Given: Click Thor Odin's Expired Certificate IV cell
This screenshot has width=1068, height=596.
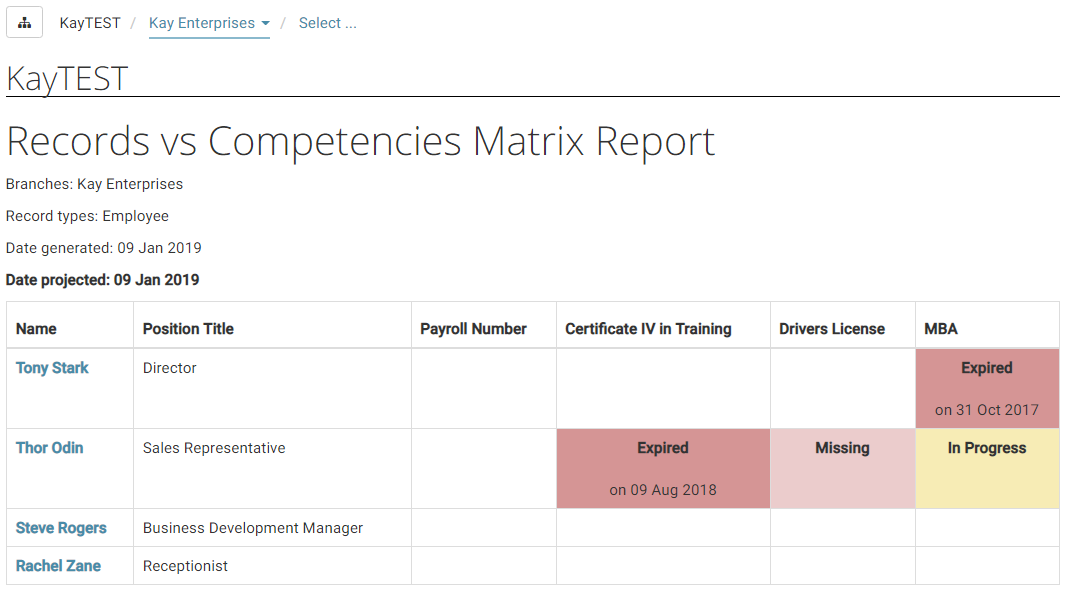Looking at the screenshot, I should point(663,469).
